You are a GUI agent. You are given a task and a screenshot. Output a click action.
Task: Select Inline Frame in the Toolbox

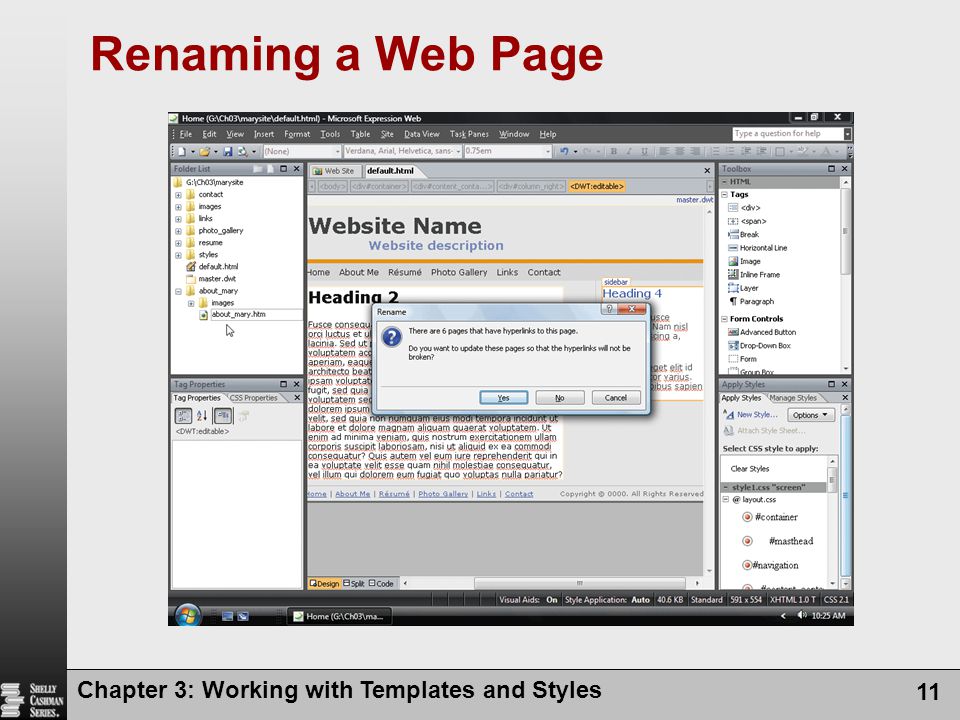pyautogui.click(x=754, y=275)
